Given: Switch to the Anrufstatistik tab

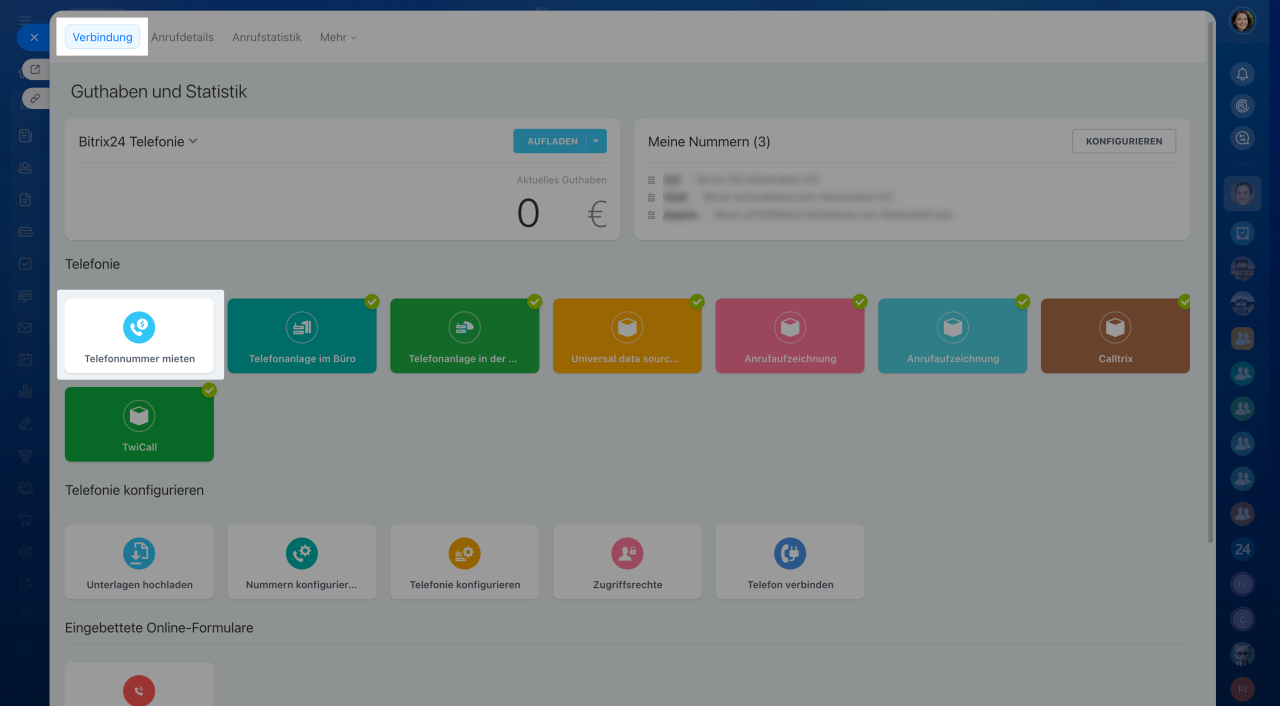Looking at the screenshot, I should tap(266, 38).
